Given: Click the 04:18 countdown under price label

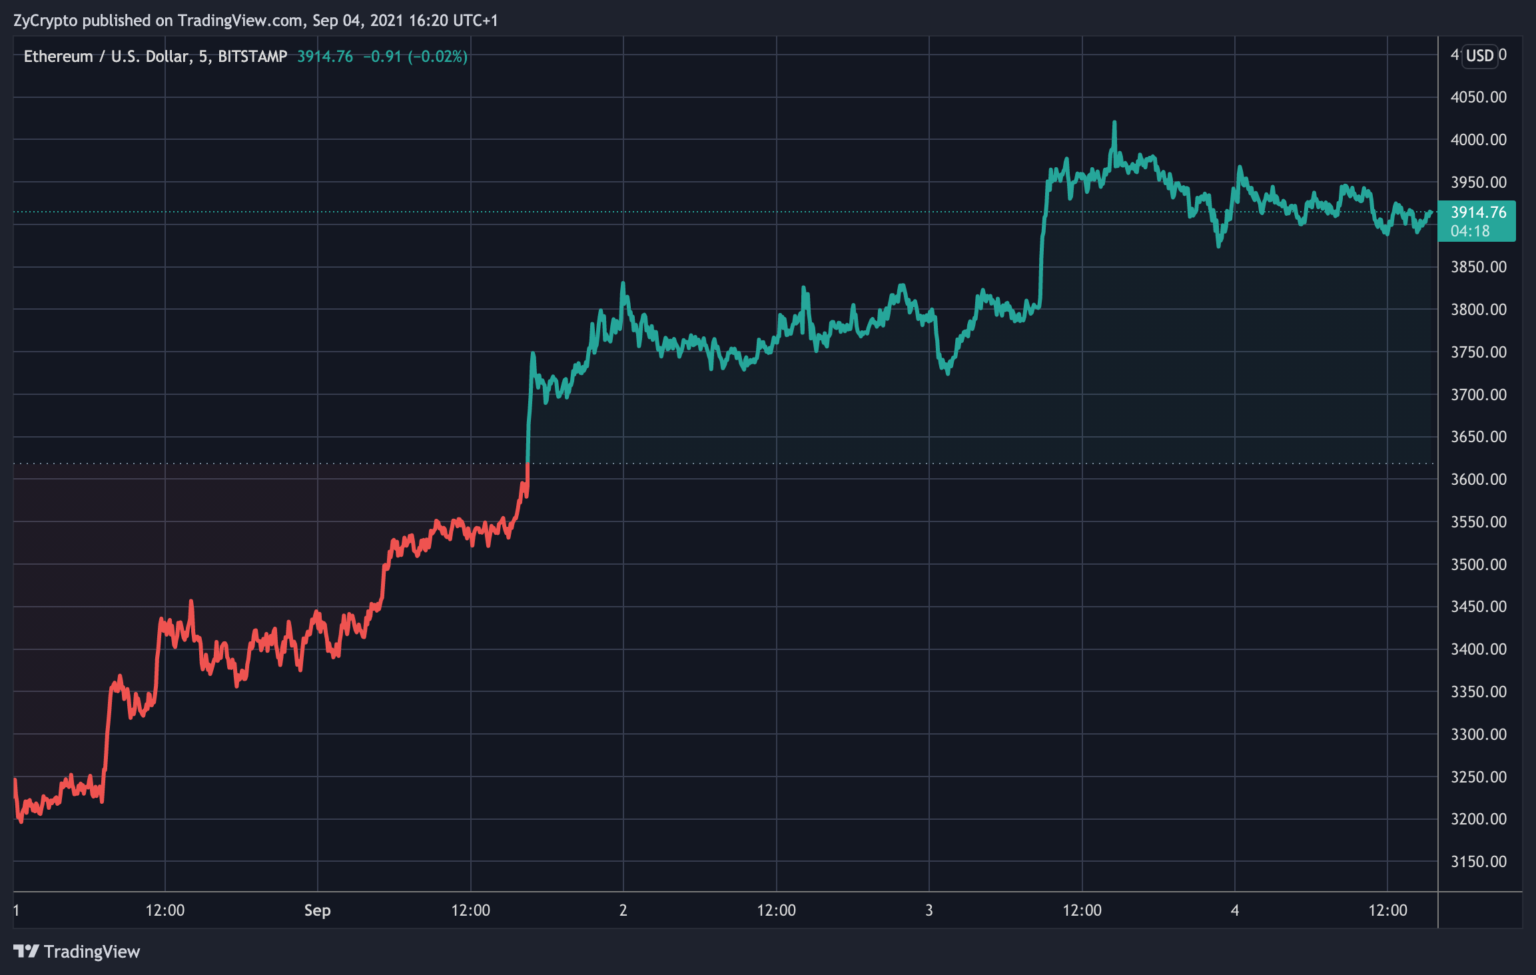Looking at the screenshot, I should (x=1470, y=231).
